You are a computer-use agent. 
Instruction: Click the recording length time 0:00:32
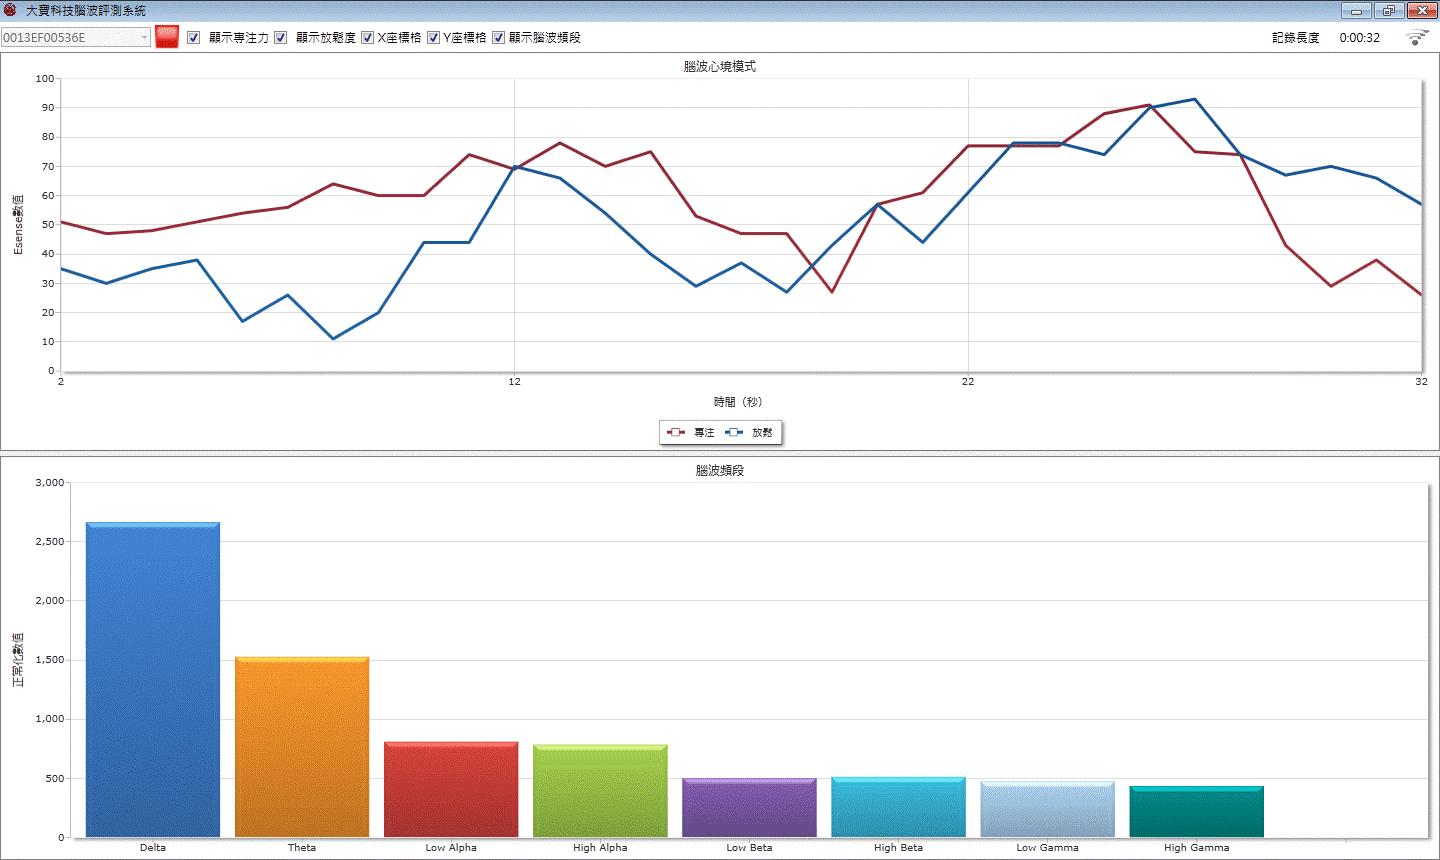point(1359,38)
